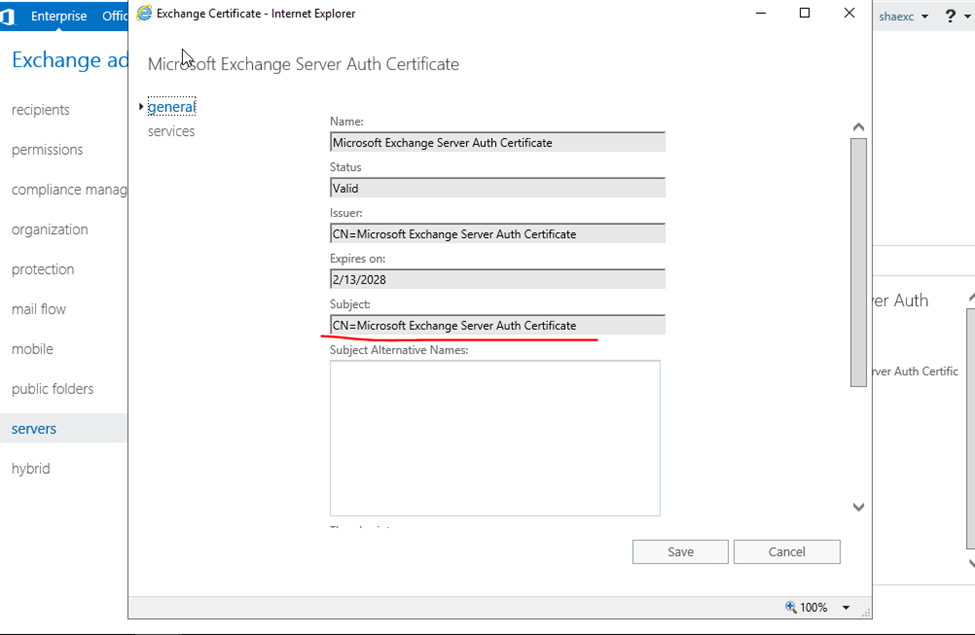Click scroll down arrow in certificate details

(858, 507)
